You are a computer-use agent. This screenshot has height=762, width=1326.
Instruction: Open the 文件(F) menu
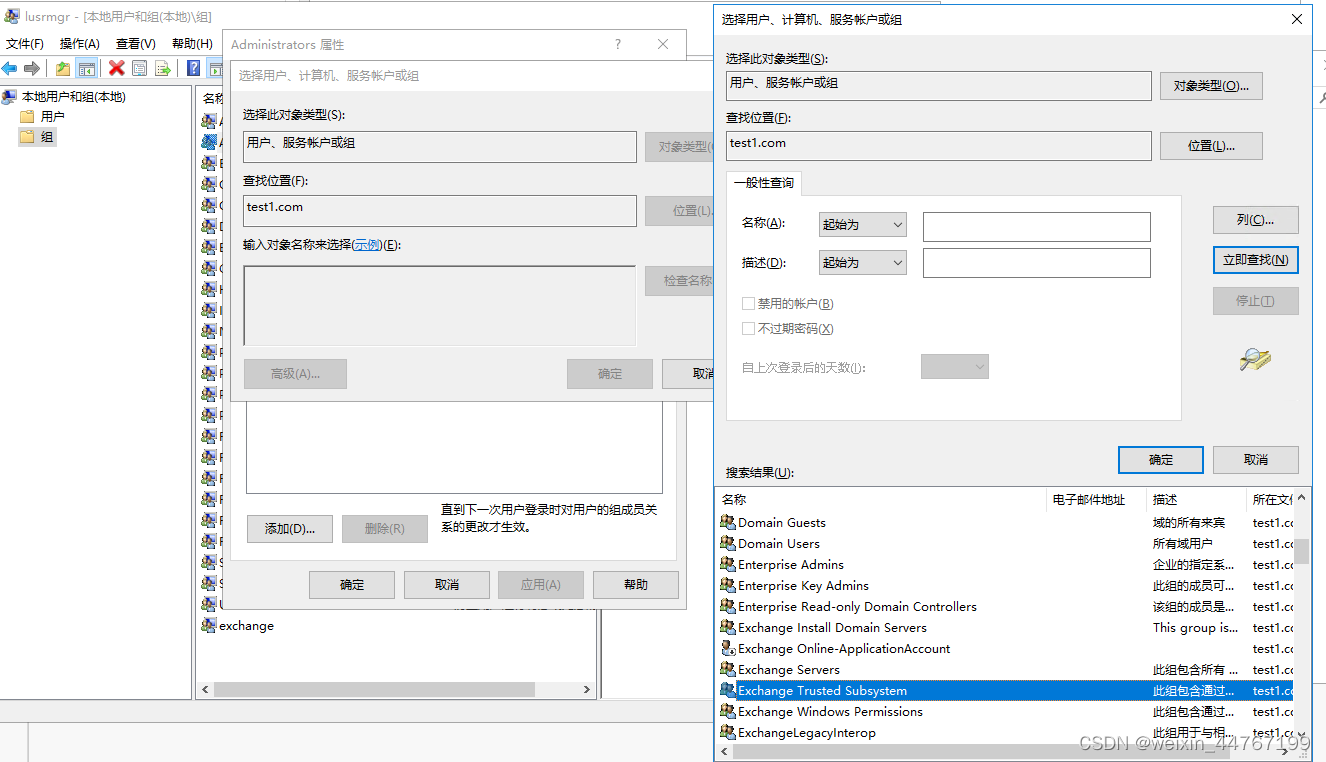coord(25,44)
